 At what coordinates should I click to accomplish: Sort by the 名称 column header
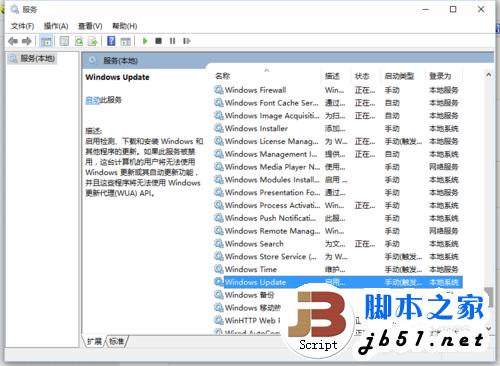[x=223, y=76]
